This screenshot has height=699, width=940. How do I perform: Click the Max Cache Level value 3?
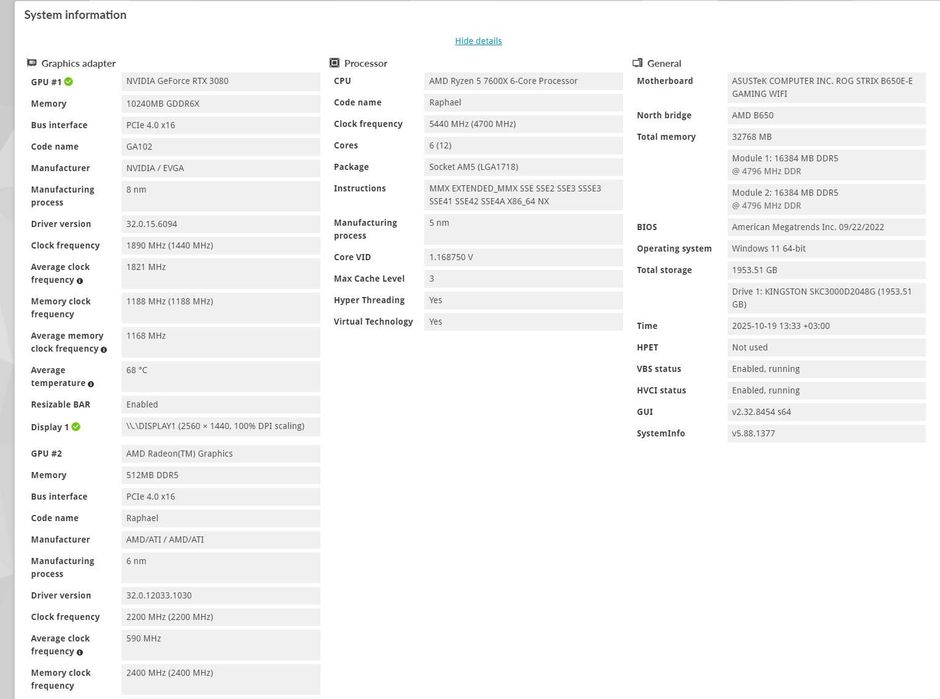pos(523,279)
